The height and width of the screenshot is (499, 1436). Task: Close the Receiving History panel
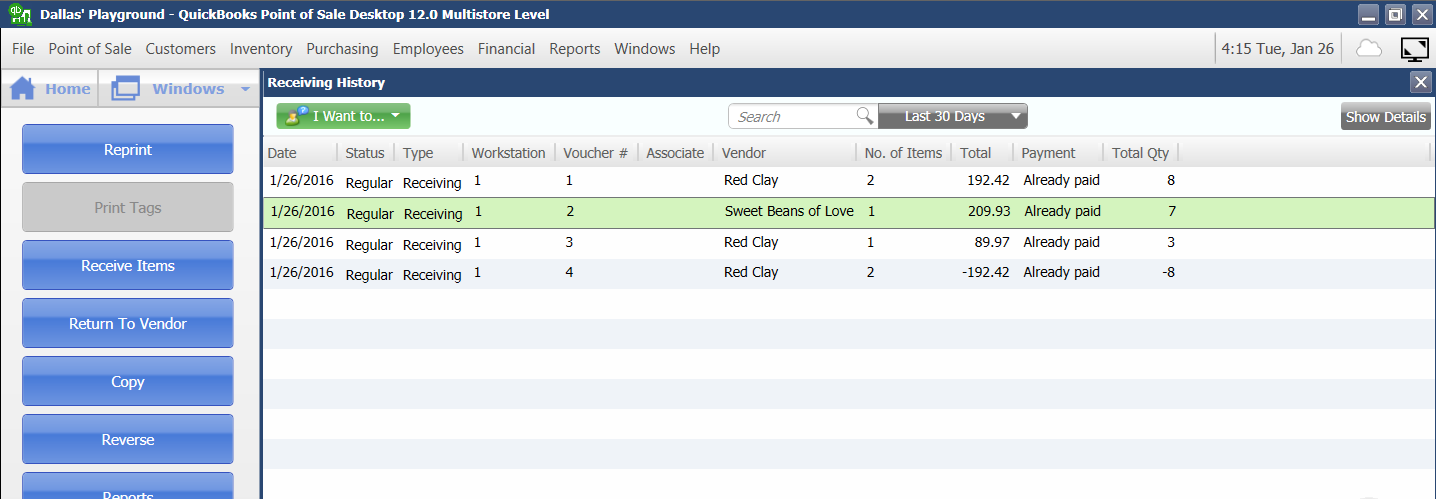tap(1420, 83)
